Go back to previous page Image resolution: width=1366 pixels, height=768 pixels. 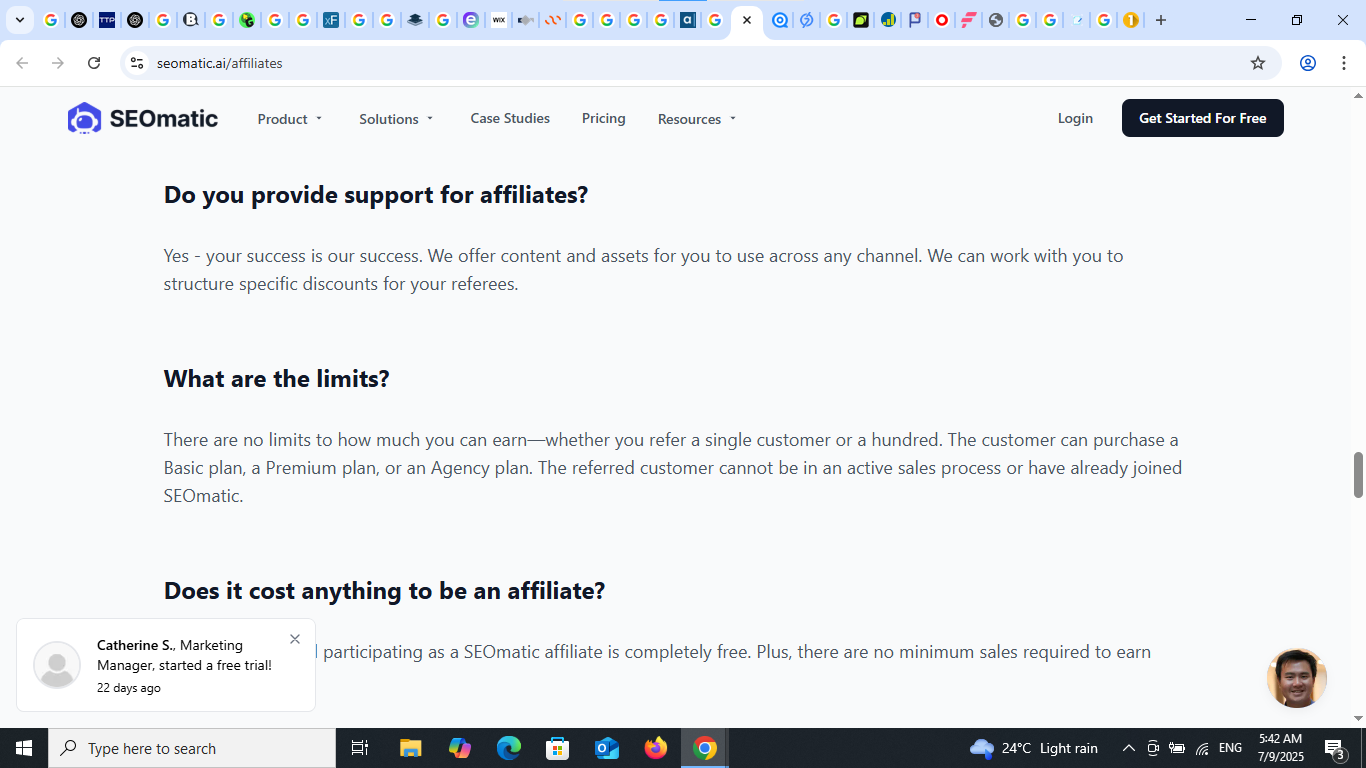22,63
